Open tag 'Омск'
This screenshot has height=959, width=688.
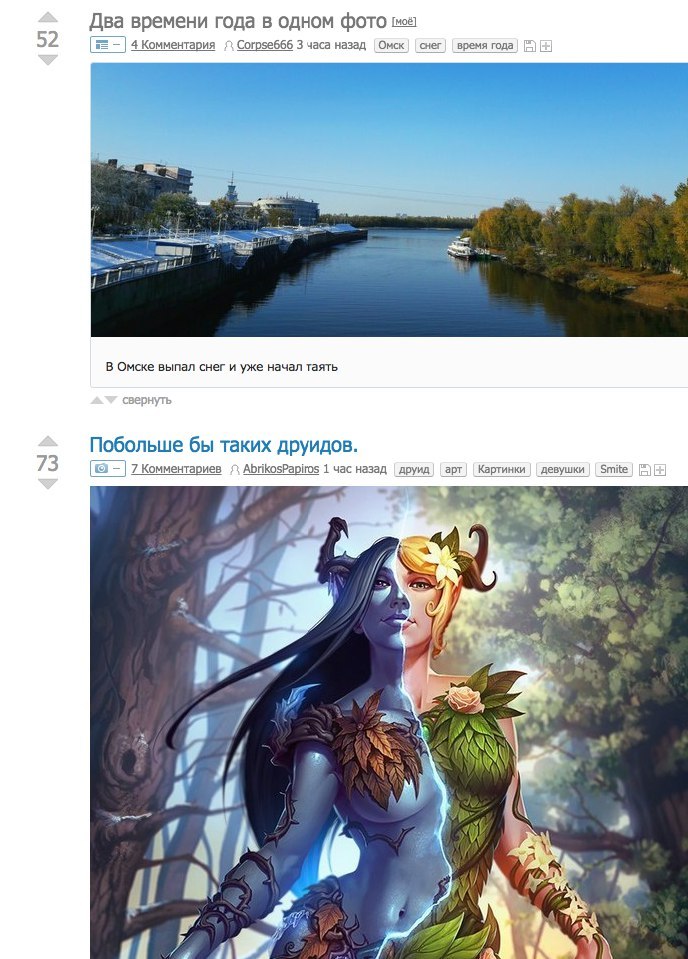point(391,45)
